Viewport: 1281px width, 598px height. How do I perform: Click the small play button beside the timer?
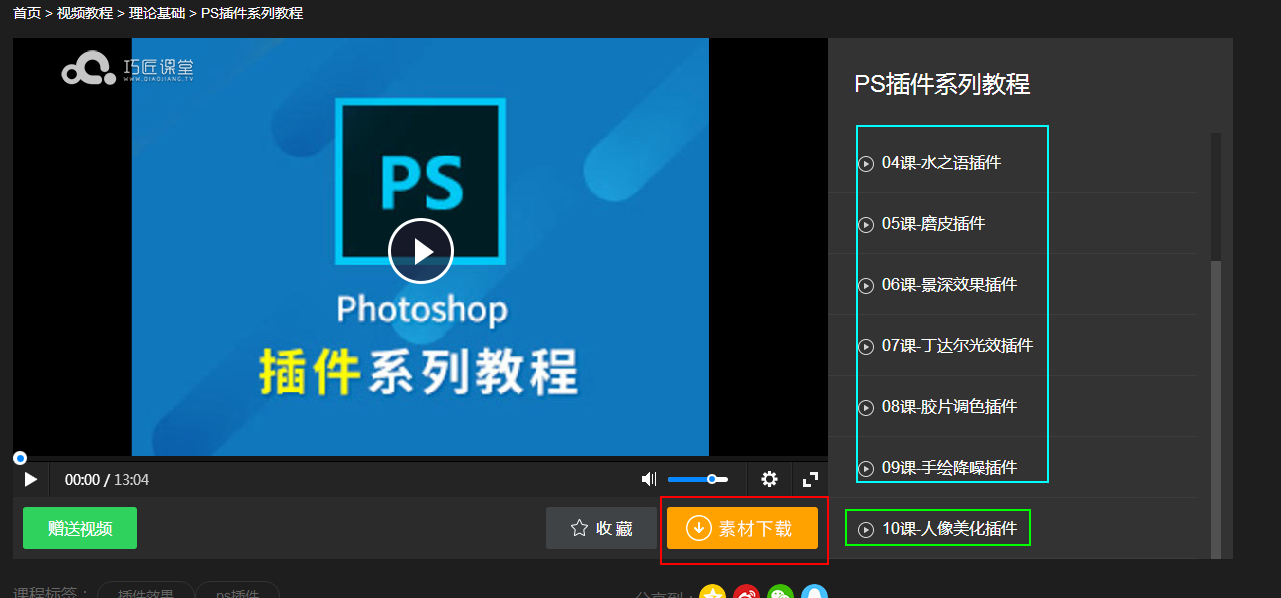(31, 480)
